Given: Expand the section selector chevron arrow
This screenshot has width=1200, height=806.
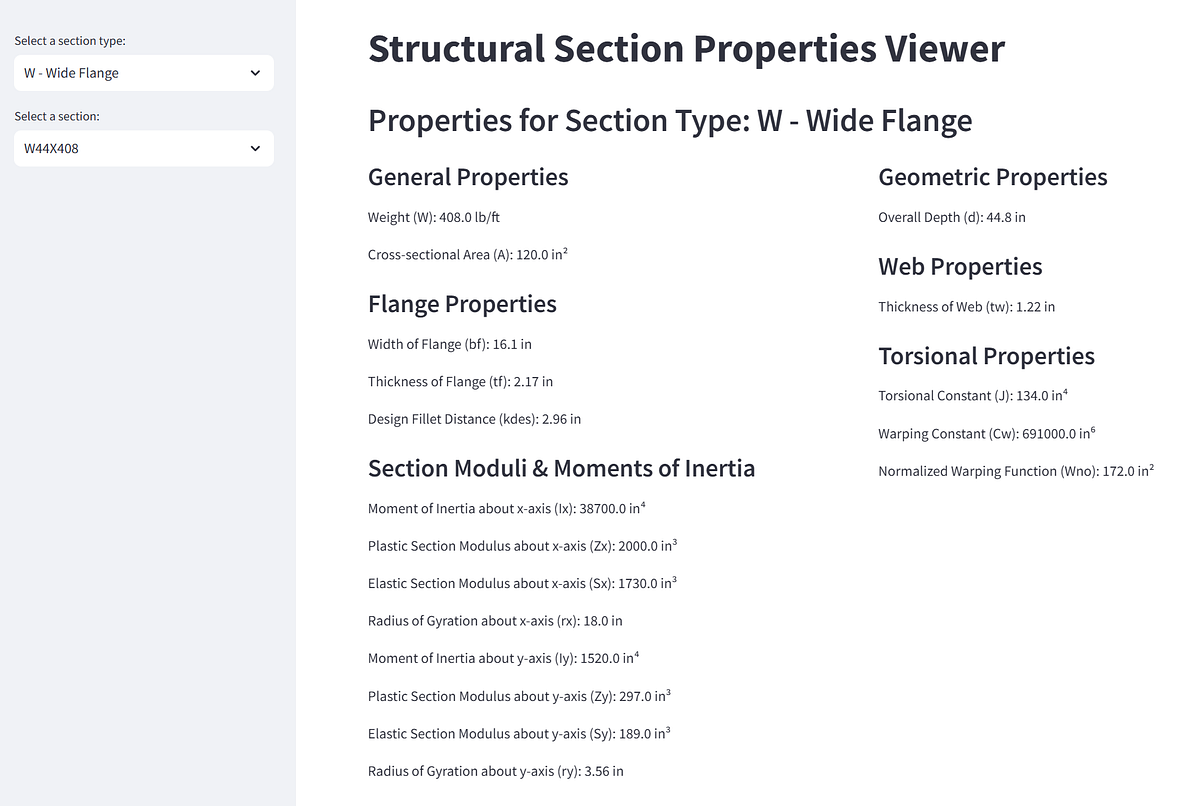Looking at the screenshot, I should (x=257, y=148).
